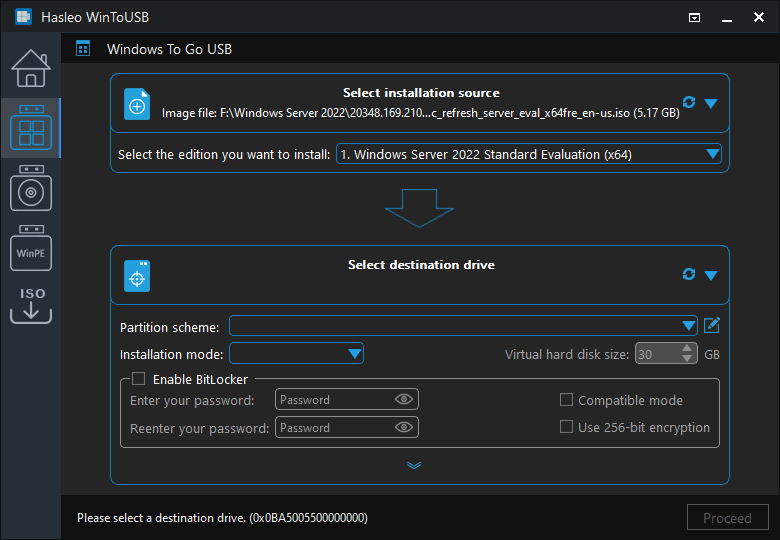Click the Enter your password field

pos(347,399)
